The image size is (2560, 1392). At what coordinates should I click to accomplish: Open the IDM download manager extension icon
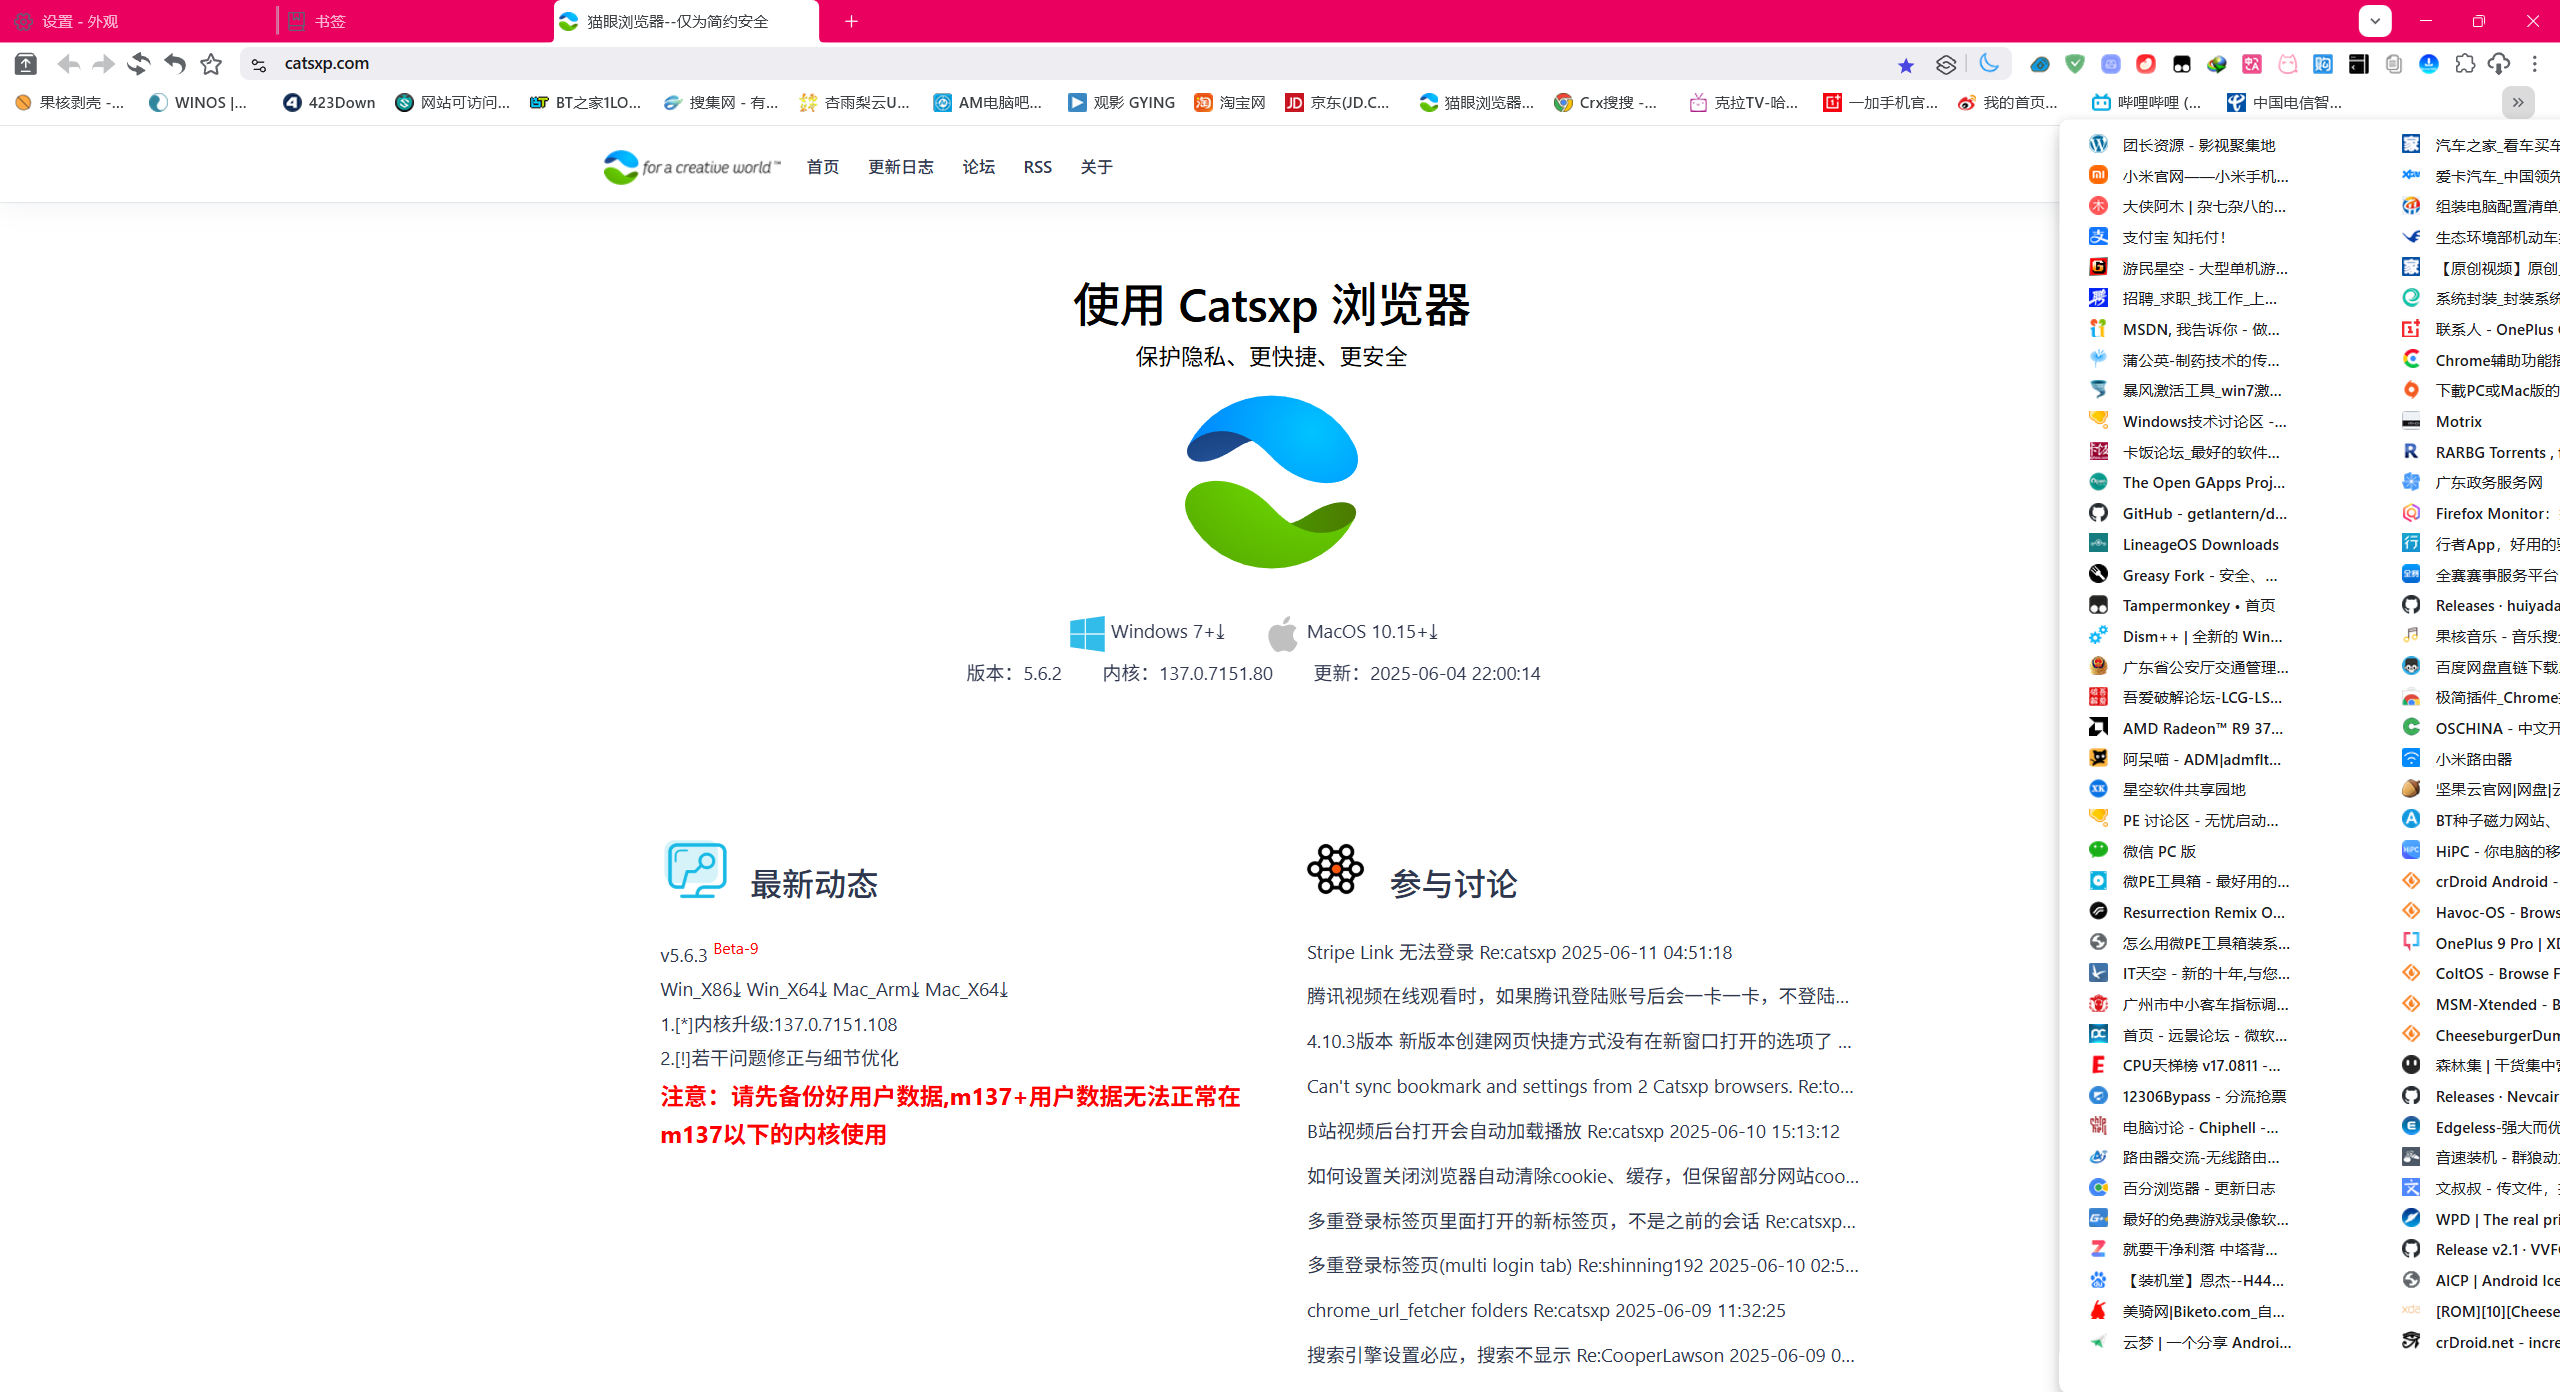(2217, 64)
